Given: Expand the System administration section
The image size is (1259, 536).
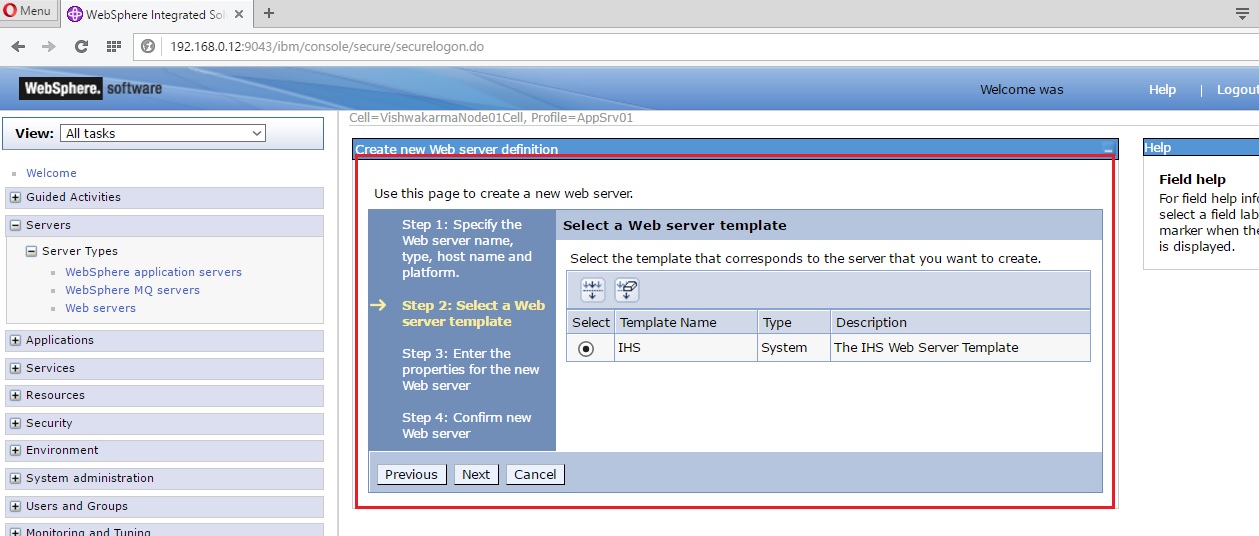Looking at the screenshot, I should [15, 479].
